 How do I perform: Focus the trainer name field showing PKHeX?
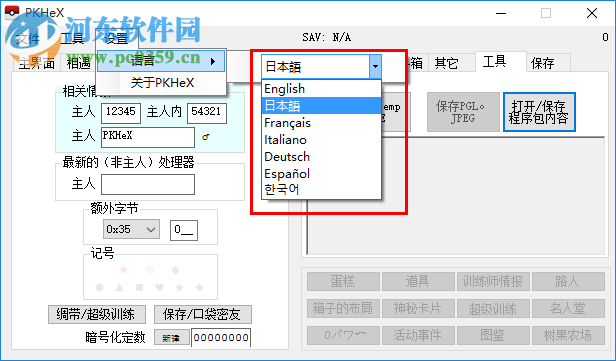148,137
